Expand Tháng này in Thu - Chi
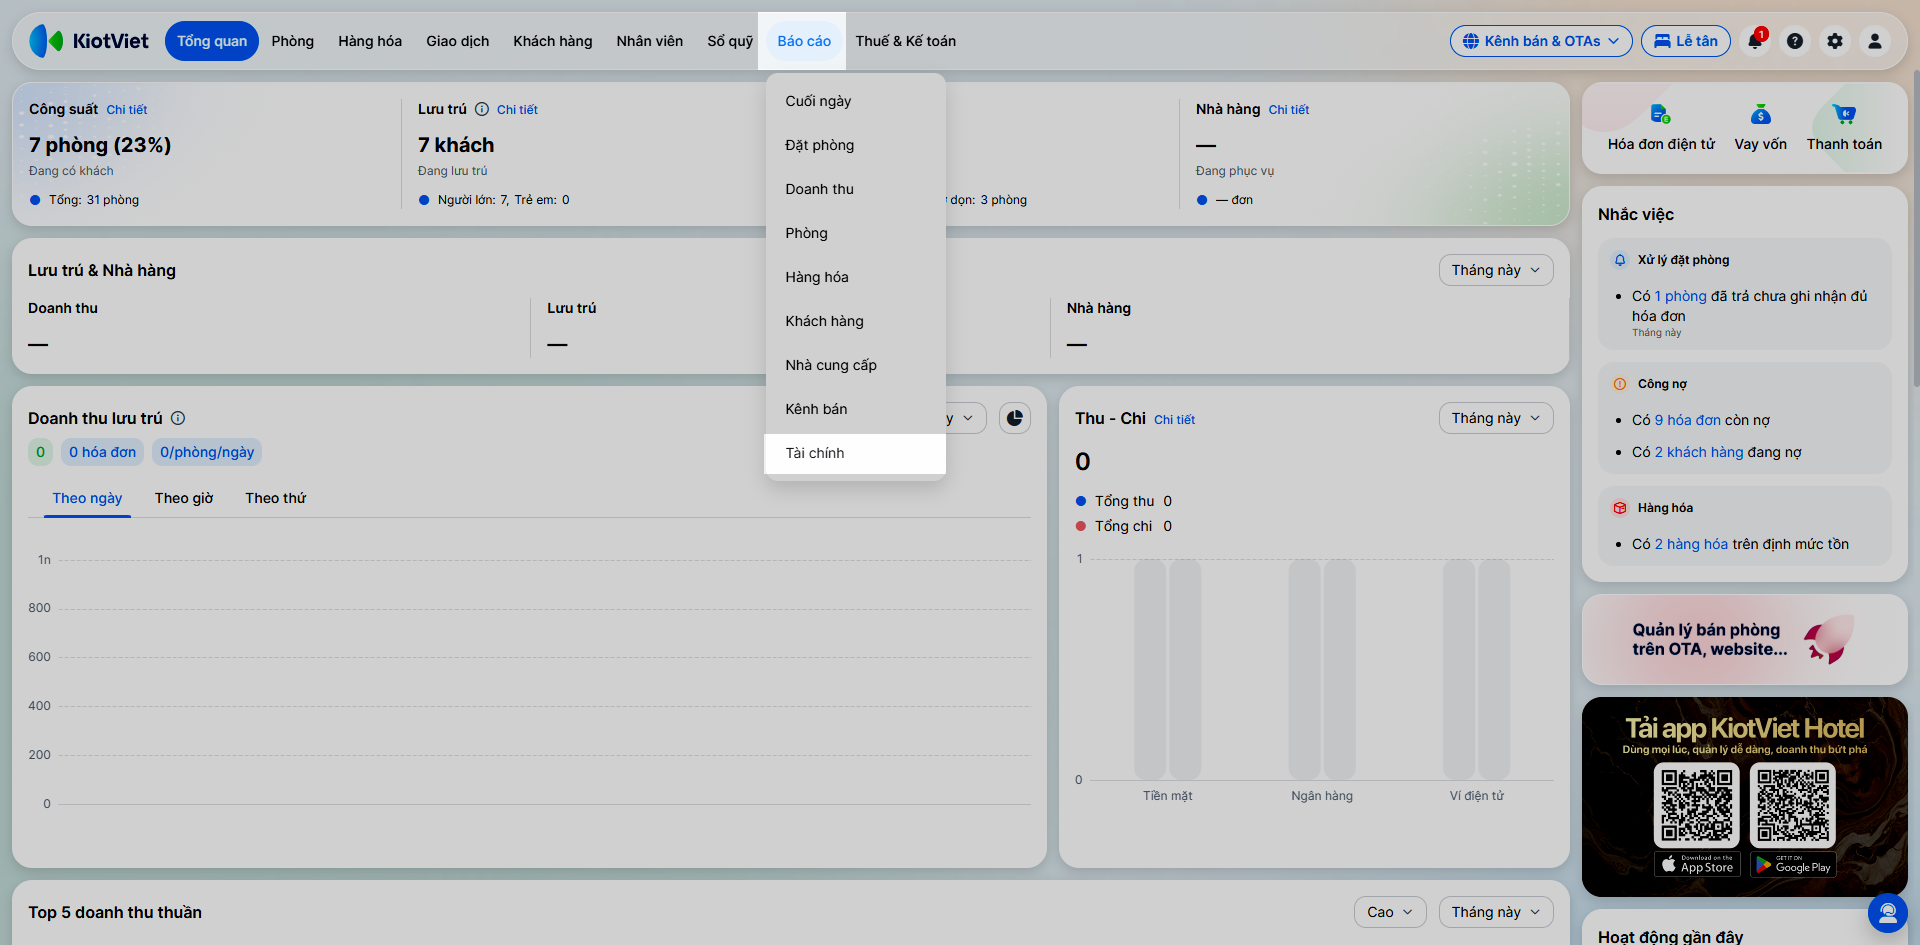 click(1496, 418)
